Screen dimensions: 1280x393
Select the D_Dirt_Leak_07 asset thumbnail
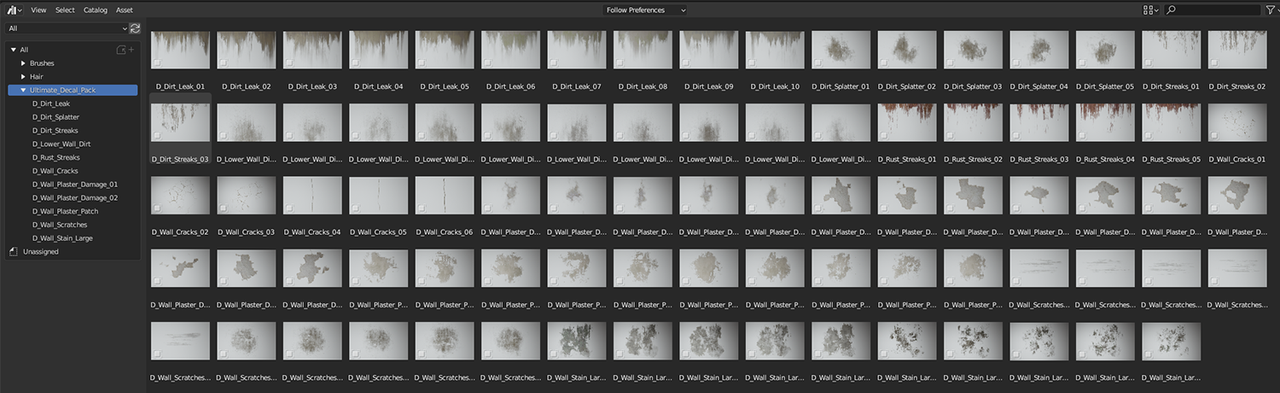pyautogui.click(x=576, y=50)
